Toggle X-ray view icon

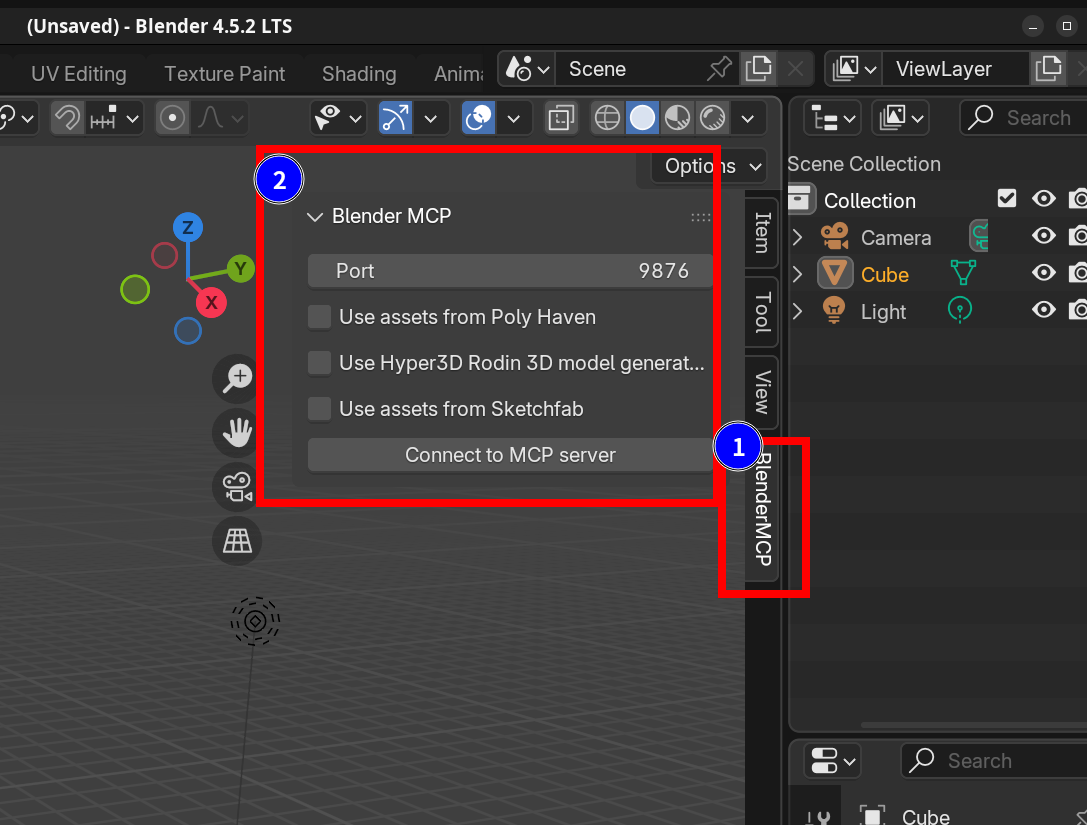tap(561, 118)
